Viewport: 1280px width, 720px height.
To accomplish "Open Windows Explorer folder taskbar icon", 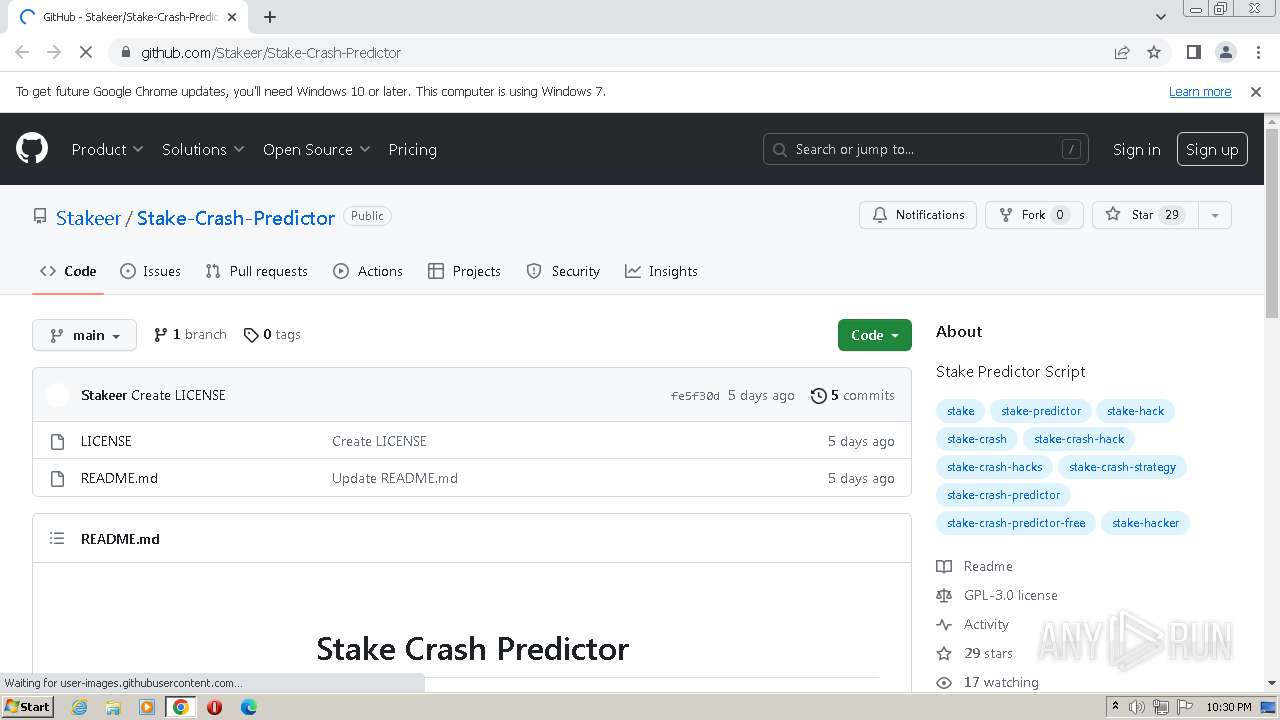I will 113,707.
